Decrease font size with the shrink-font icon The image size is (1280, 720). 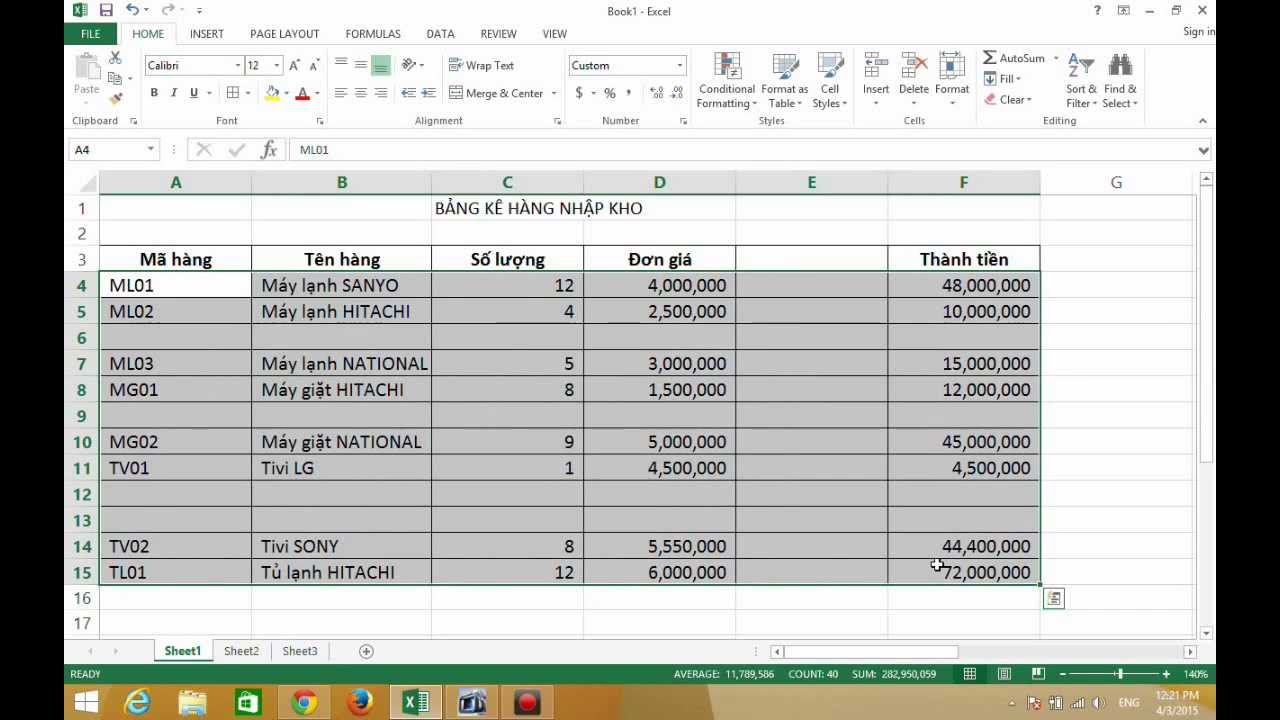coord(314,65)
